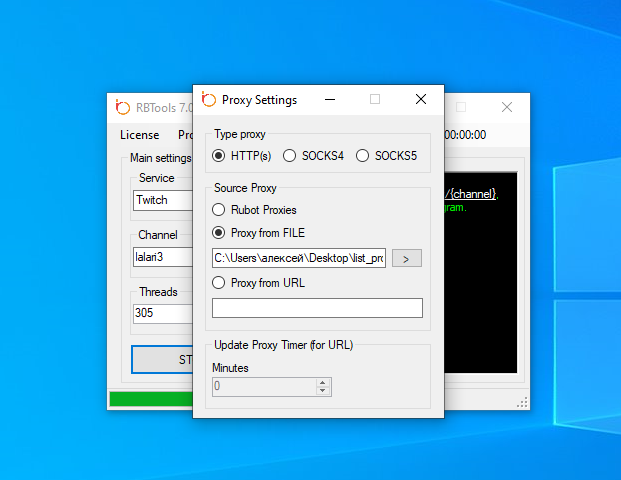Focus the empty Proxy URL input box

point(317,308)
